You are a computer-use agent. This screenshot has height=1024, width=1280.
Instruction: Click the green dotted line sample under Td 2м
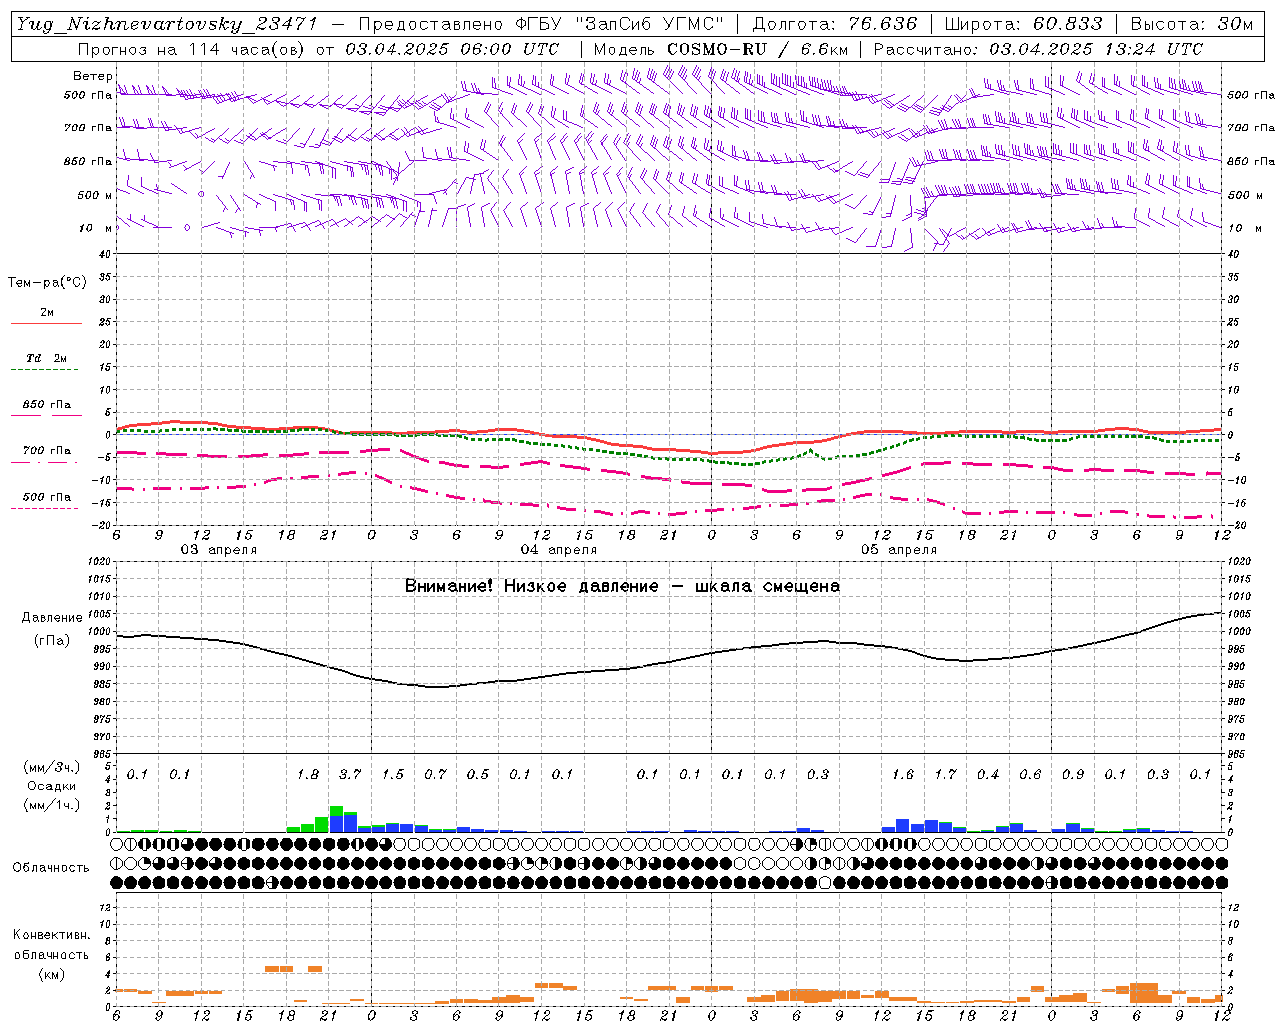[46, 370]
